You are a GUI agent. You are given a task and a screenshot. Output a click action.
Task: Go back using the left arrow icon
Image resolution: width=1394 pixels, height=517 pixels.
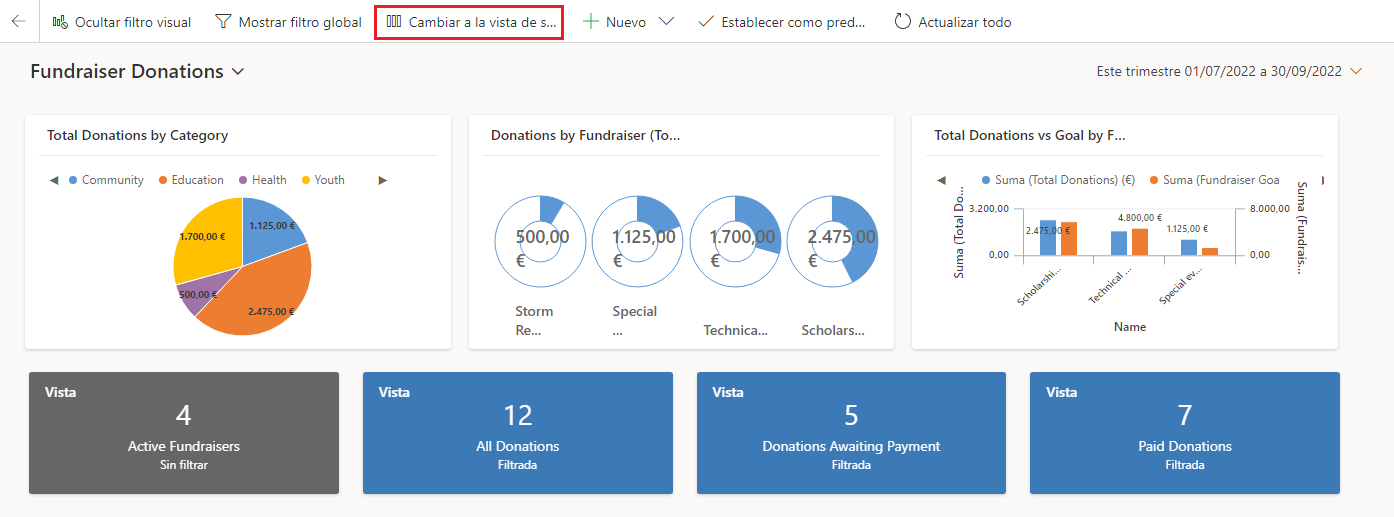pos(19,21)
